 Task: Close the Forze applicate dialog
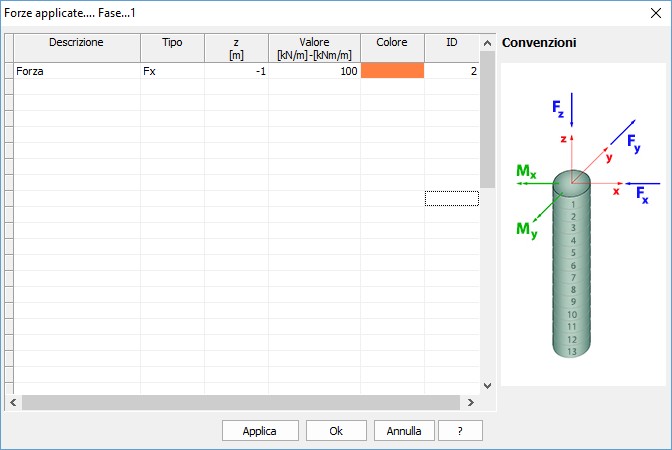[654, 13]
